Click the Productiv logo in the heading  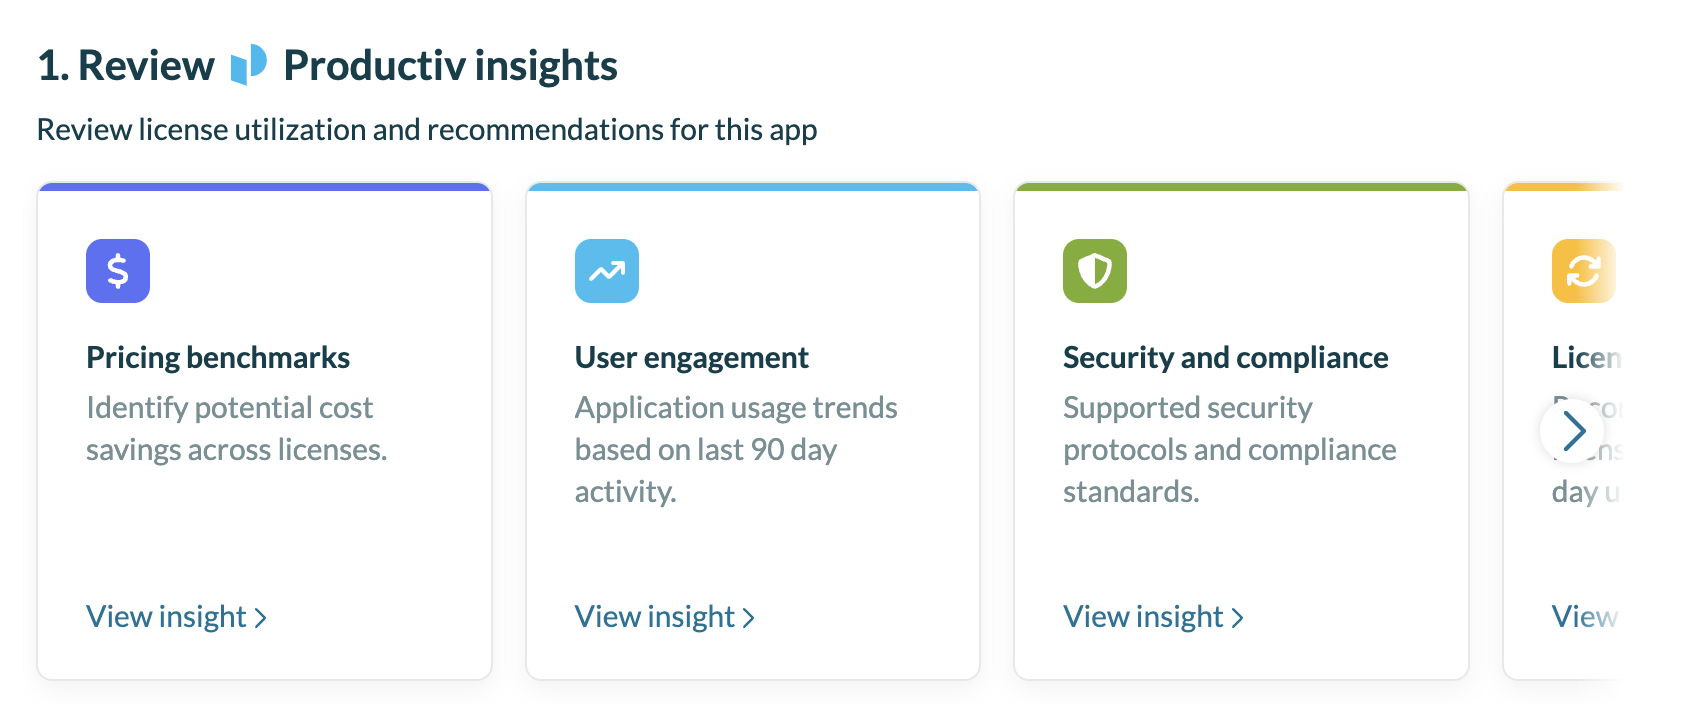click(x=249, y=65)
